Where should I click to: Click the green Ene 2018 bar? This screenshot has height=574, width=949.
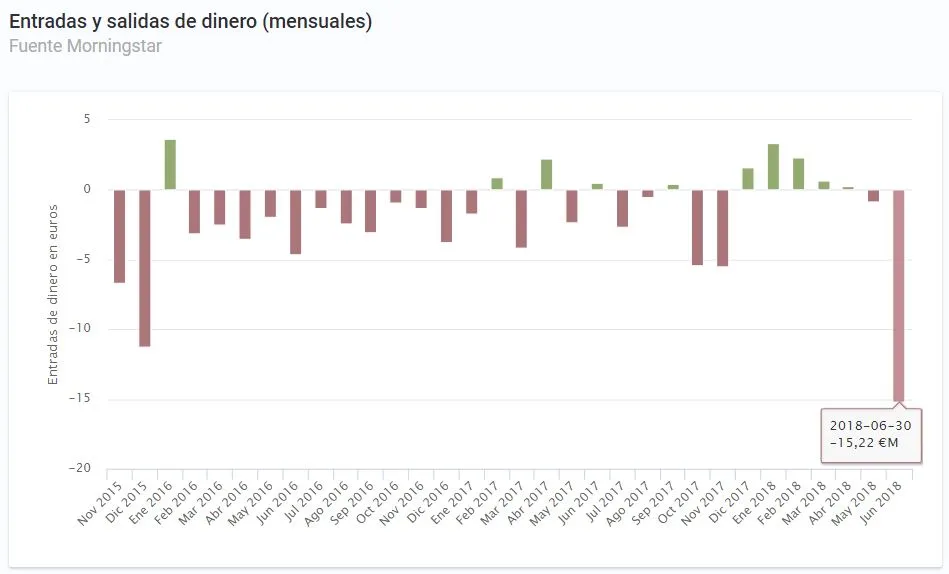pos(773,167)
